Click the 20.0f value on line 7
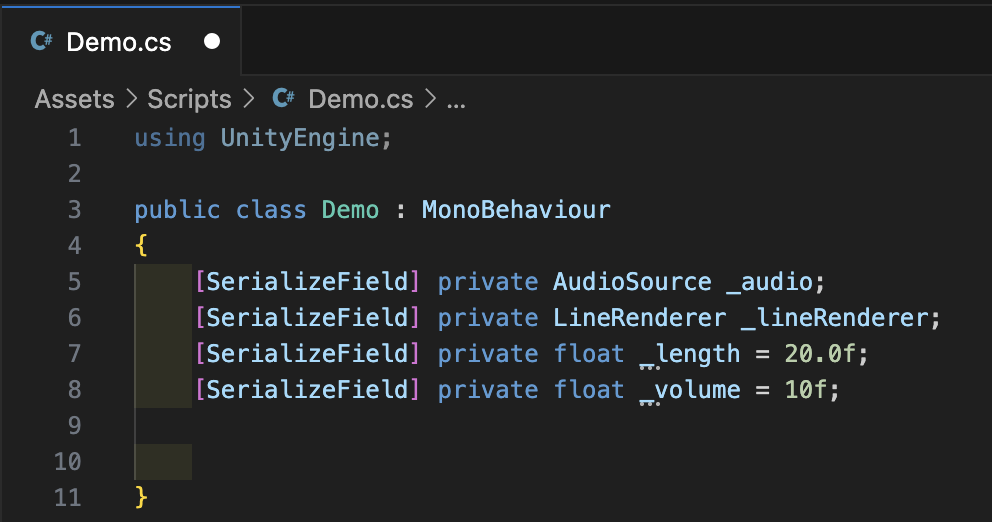The width and height of the screenshot is (992, 522). pos(820,354)
